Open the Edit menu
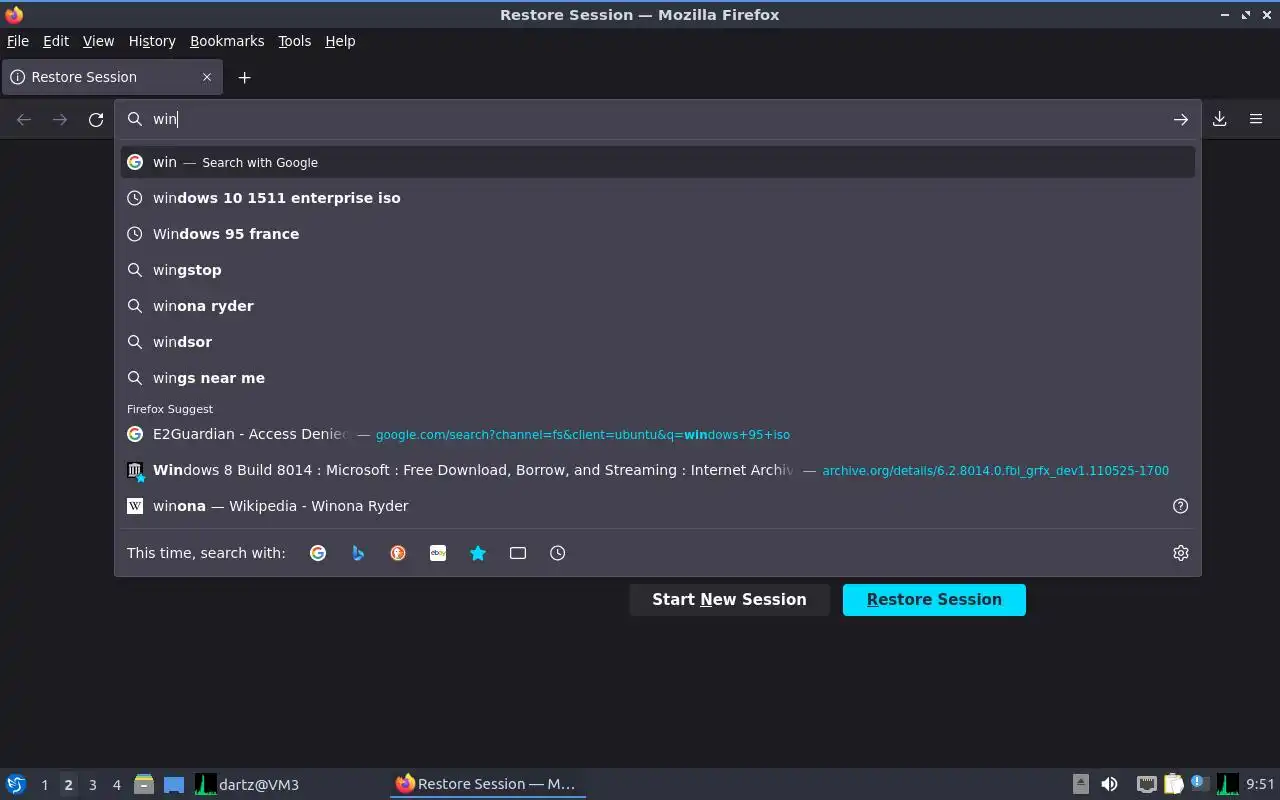Screen dimensions: 1280x800 56,41
